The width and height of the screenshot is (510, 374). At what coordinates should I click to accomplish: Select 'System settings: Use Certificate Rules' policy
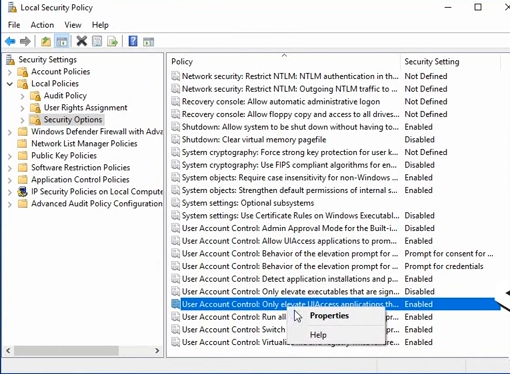[x=290, y=216]
